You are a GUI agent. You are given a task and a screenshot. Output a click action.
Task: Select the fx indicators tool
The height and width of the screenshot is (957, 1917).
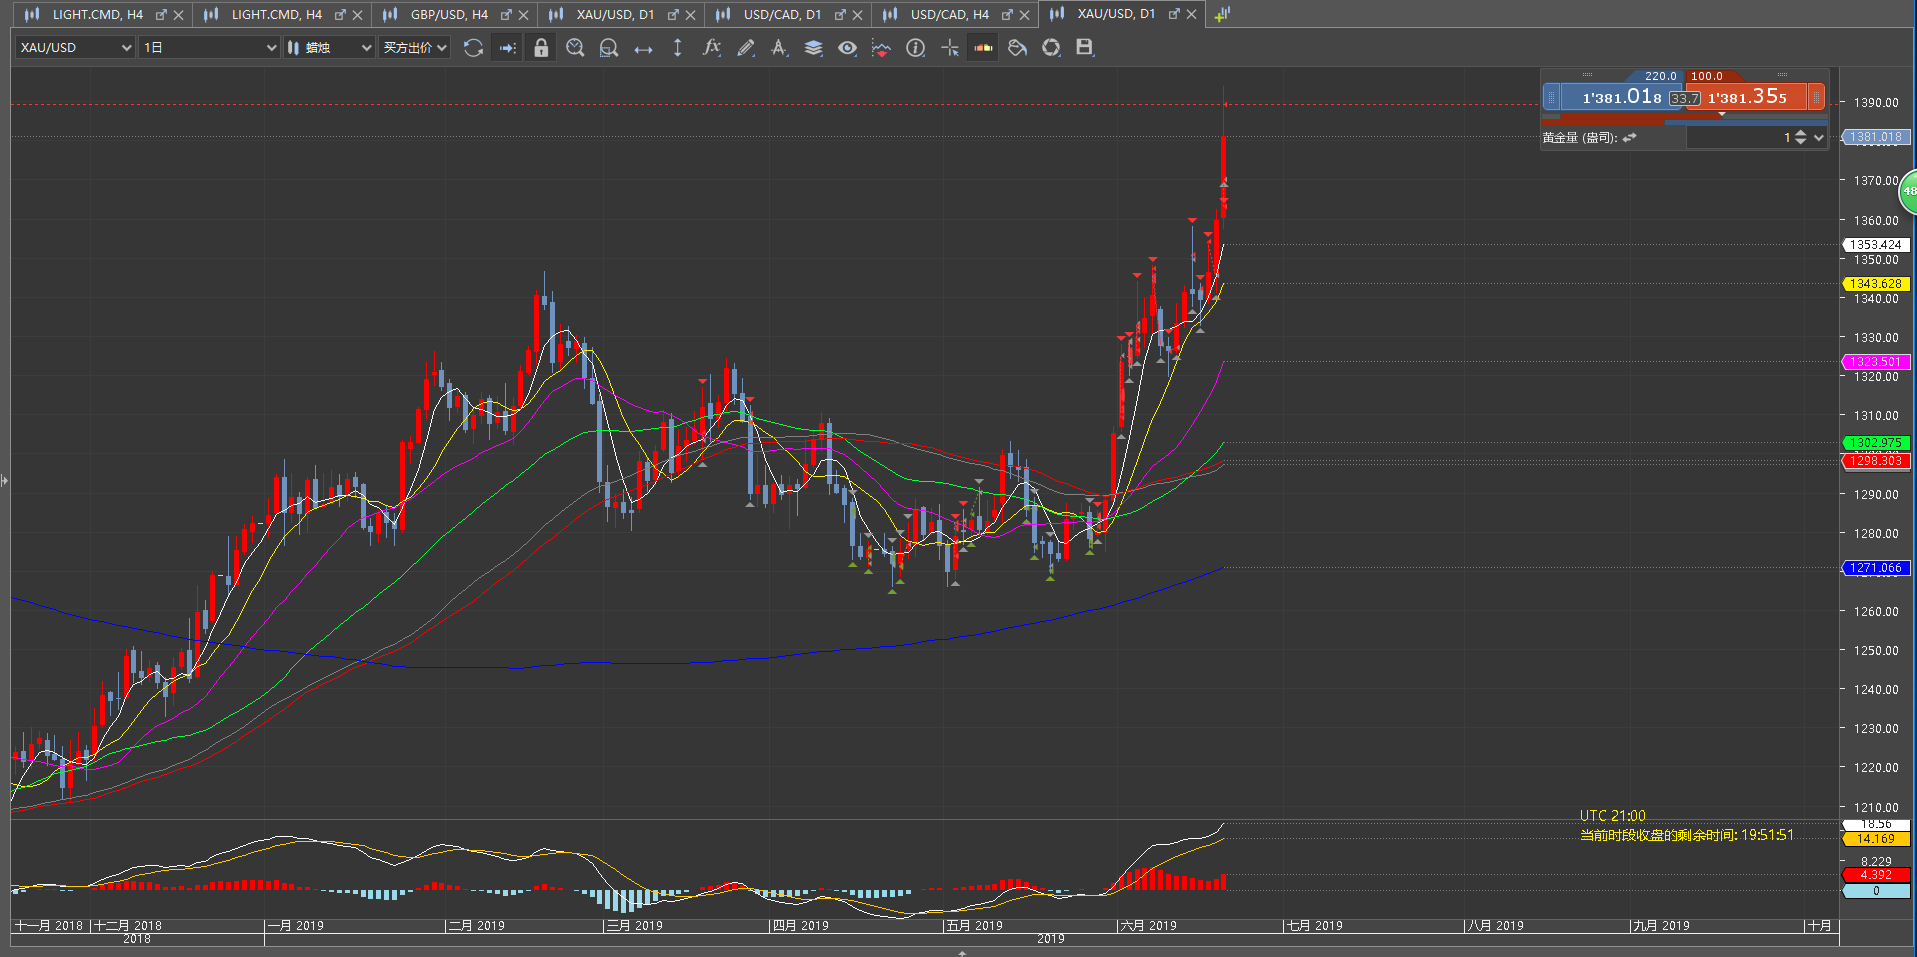click(x=711, y=48)
